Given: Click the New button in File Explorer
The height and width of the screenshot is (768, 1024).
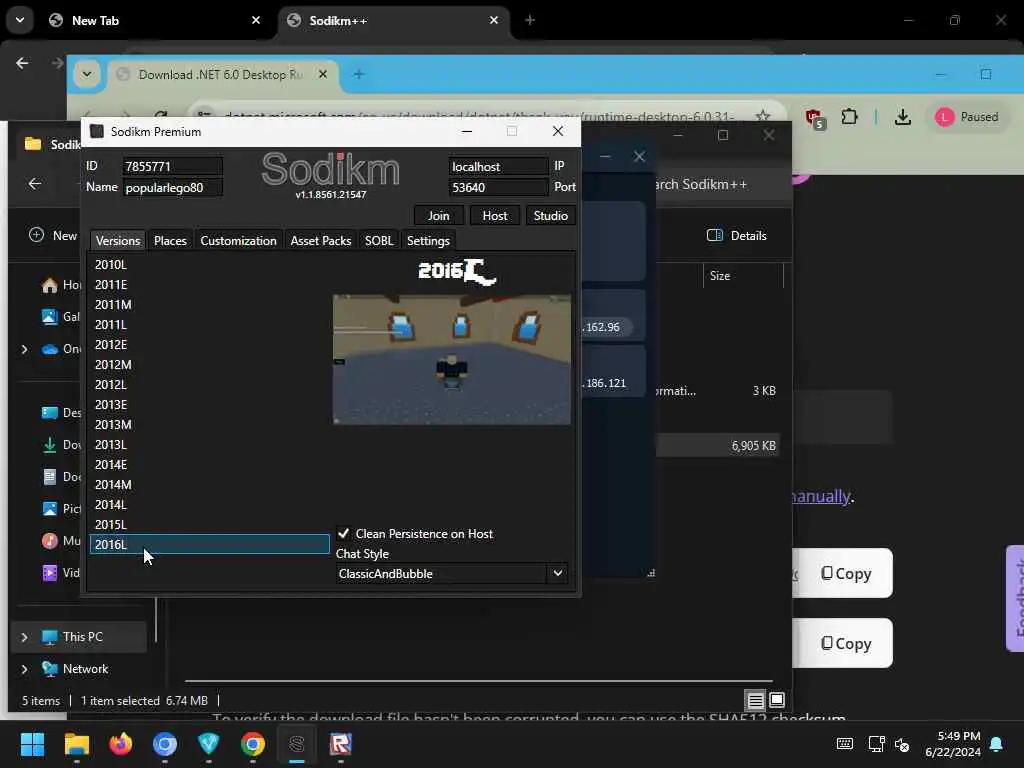Looking at the screenshot, I should [x=54, y=235].
